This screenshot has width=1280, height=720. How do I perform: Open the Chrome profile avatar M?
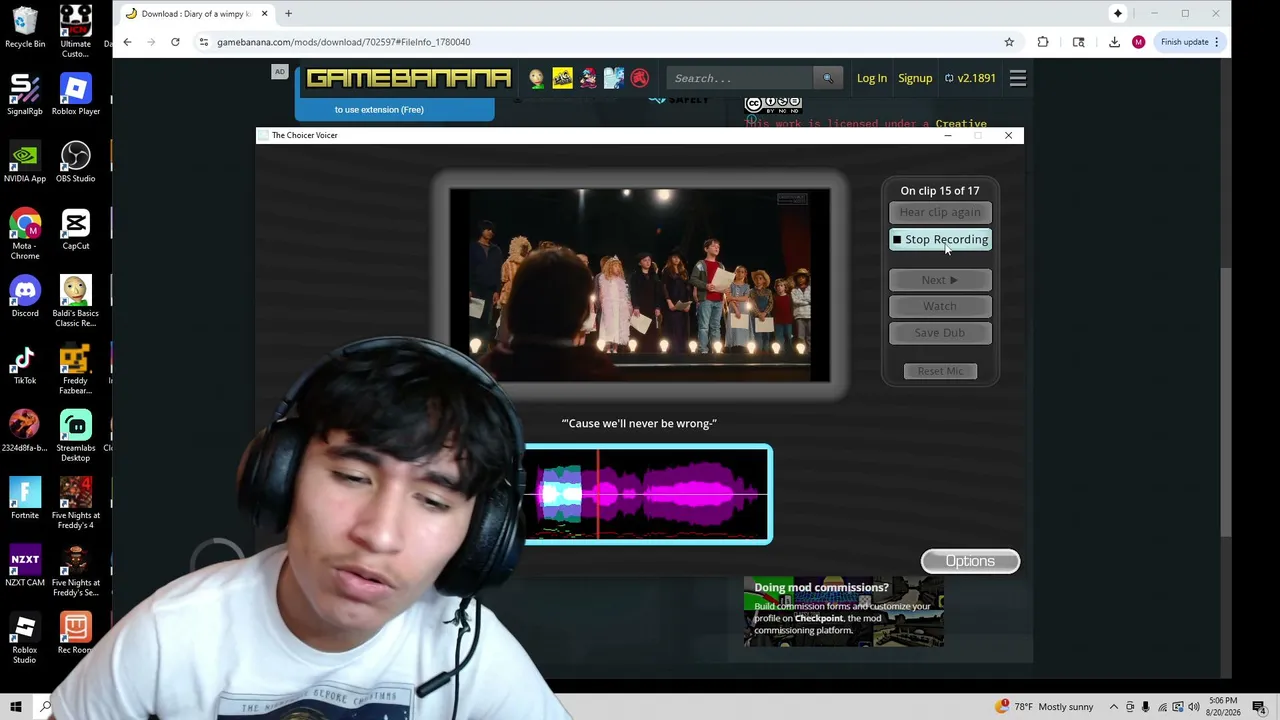pos(1138,42)
